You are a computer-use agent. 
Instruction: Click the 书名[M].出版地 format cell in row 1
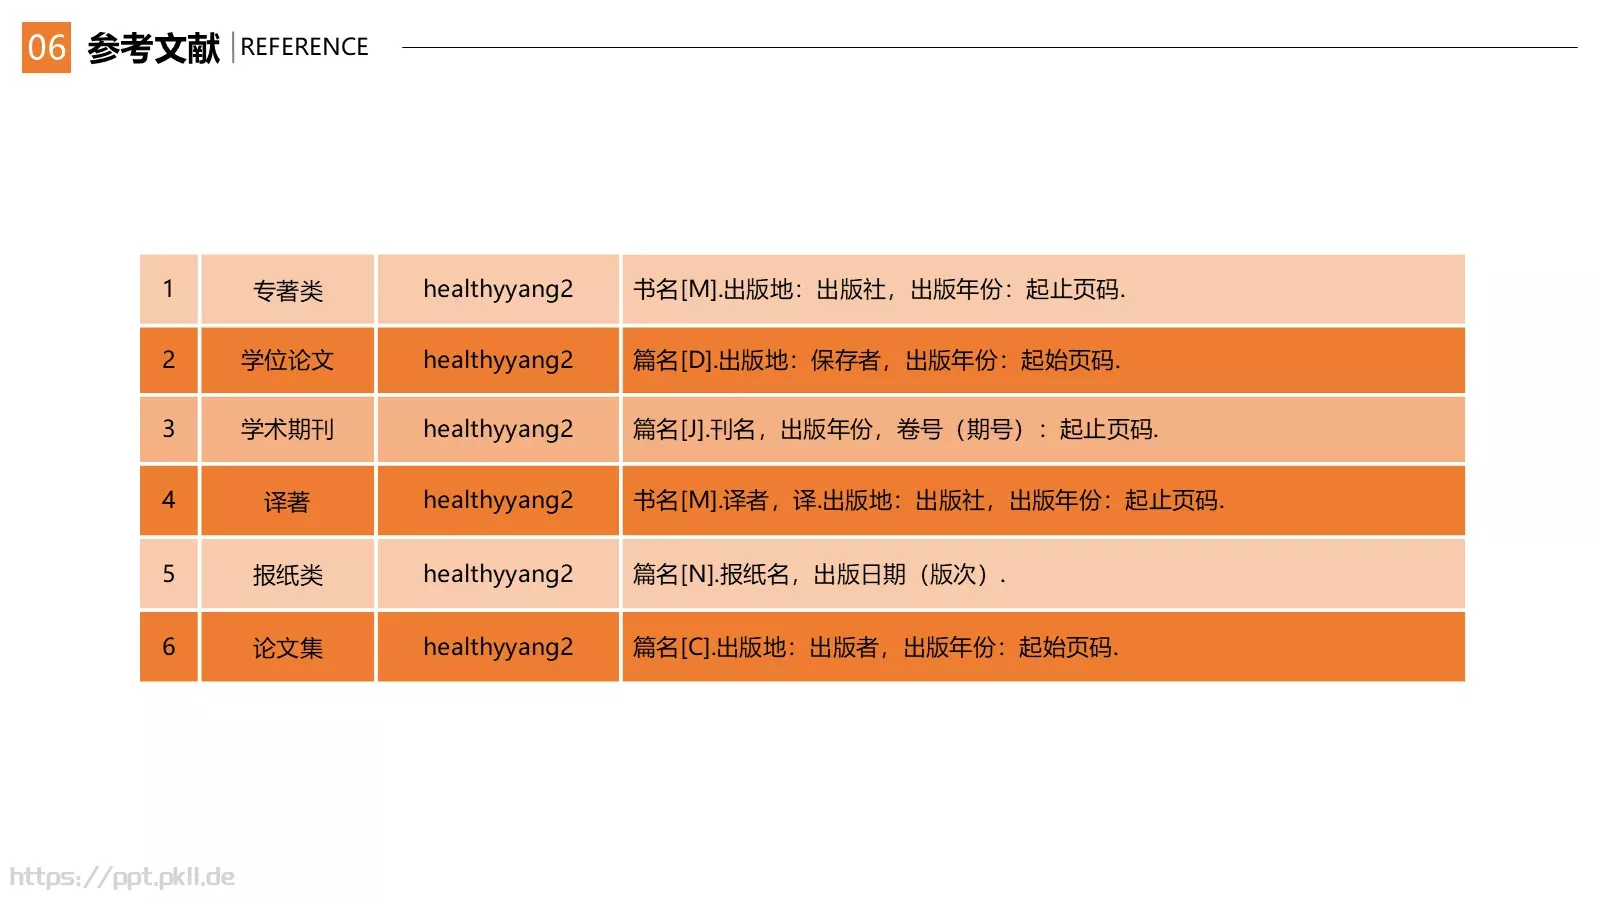1043,289
